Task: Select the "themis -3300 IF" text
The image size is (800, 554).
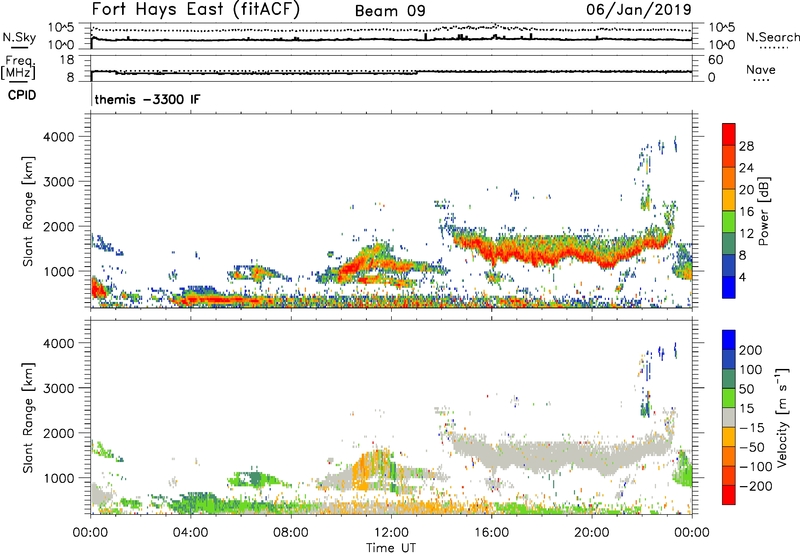Action: tap(147, 99)
